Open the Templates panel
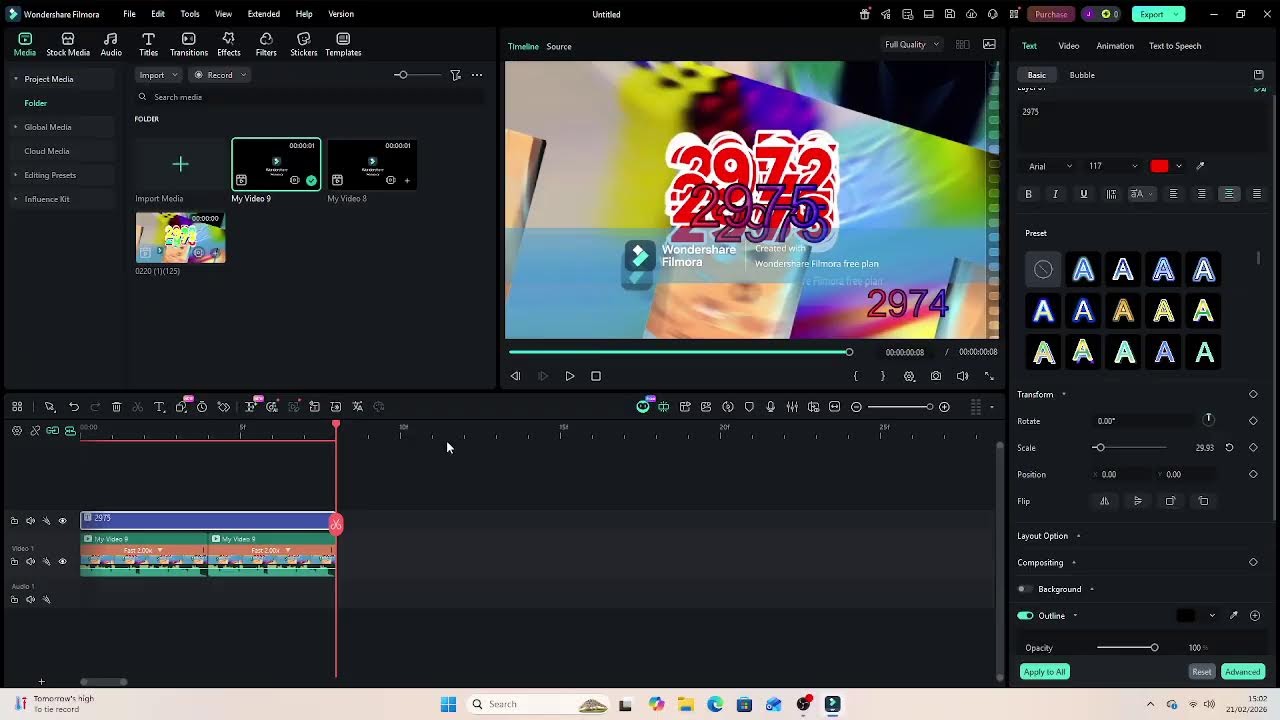 343,44
